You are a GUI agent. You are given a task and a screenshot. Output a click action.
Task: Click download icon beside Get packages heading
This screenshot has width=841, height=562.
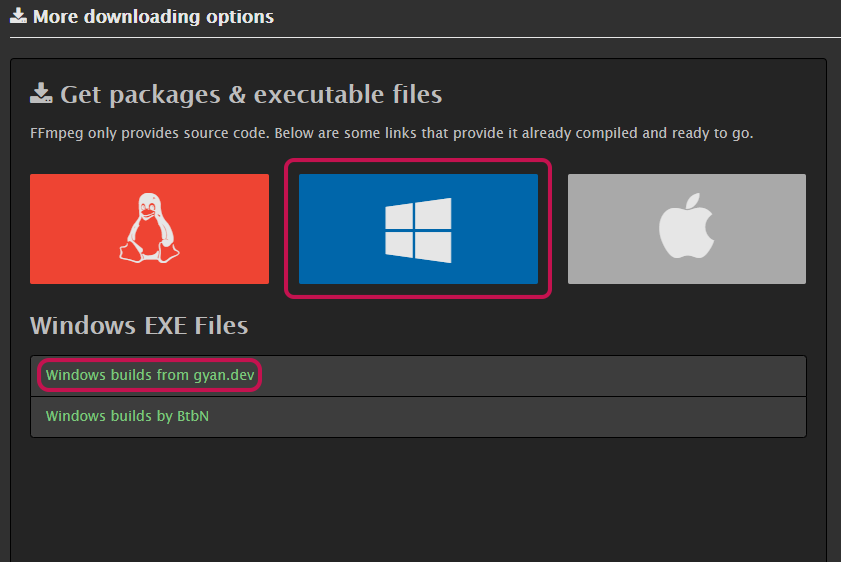[x=41, y=95]
